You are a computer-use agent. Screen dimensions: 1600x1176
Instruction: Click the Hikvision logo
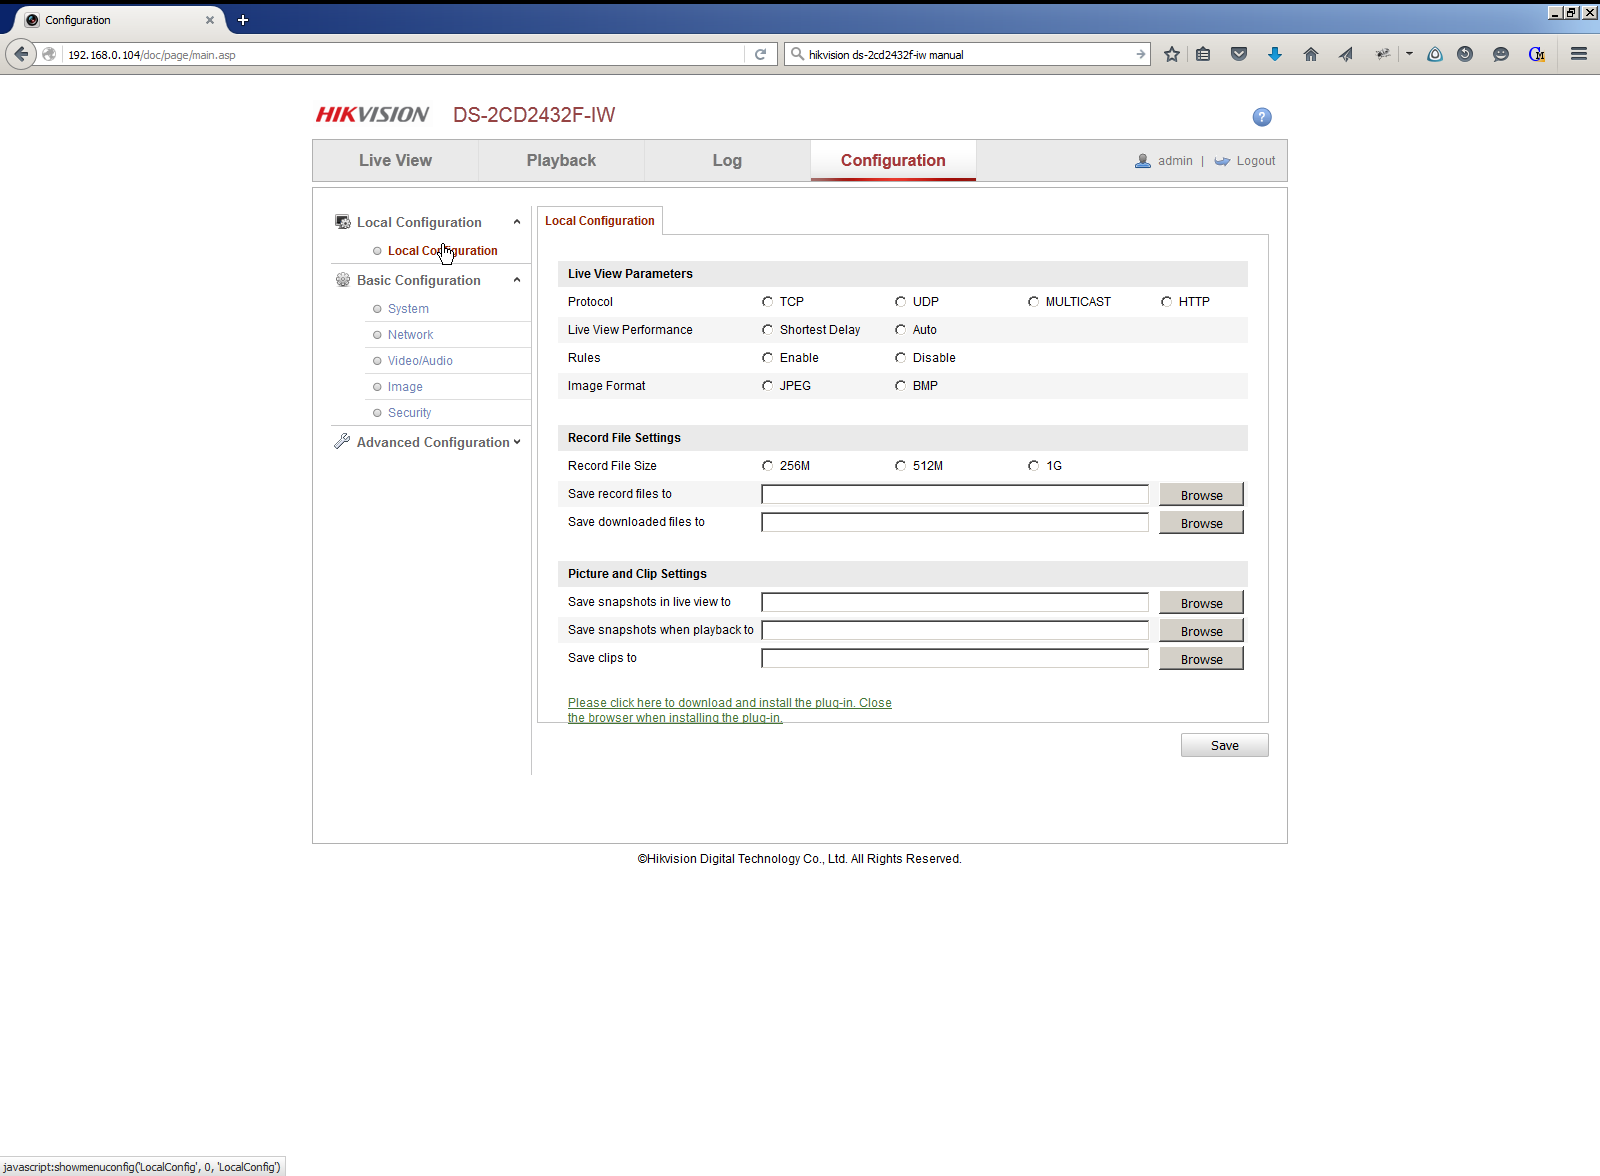(x=372, y=115)
